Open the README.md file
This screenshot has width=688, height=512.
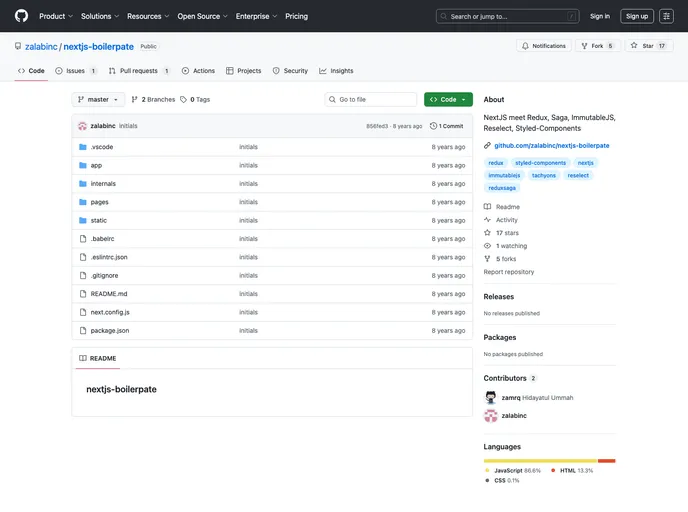(x=109, y=294)
